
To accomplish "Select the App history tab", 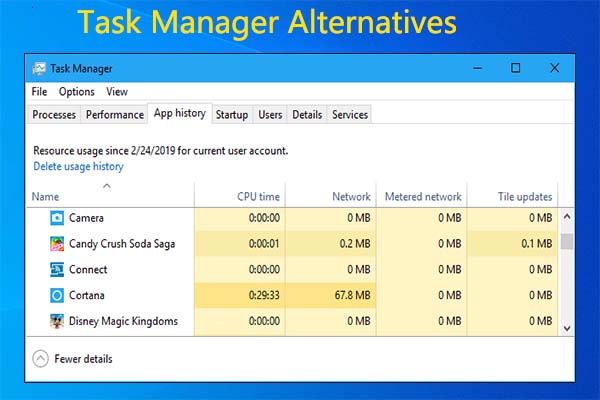I will pos(180,113).
